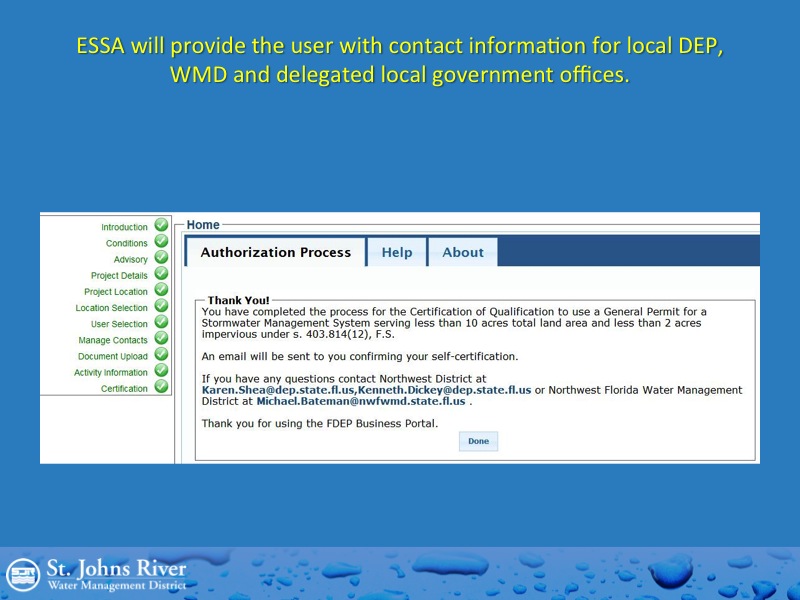This screenshot has height=600, width=800.
Task: Click the Certification step checkmark icon
Action: click(161, 388)
